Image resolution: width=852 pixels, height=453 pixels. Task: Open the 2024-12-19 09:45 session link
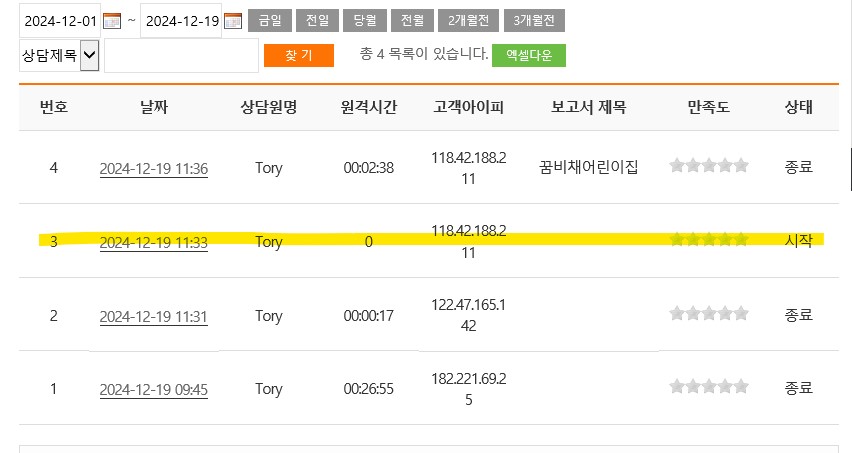pos(153,388)
